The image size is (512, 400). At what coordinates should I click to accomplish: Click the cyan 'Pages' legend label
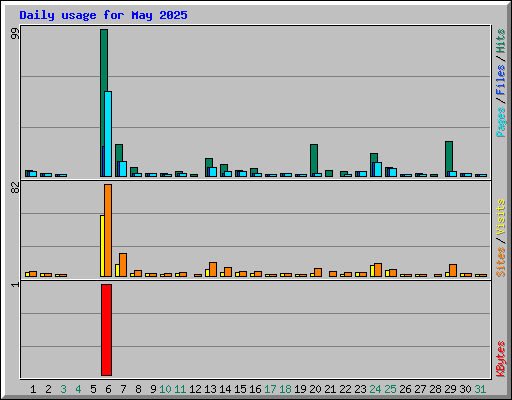coord(500,122)
